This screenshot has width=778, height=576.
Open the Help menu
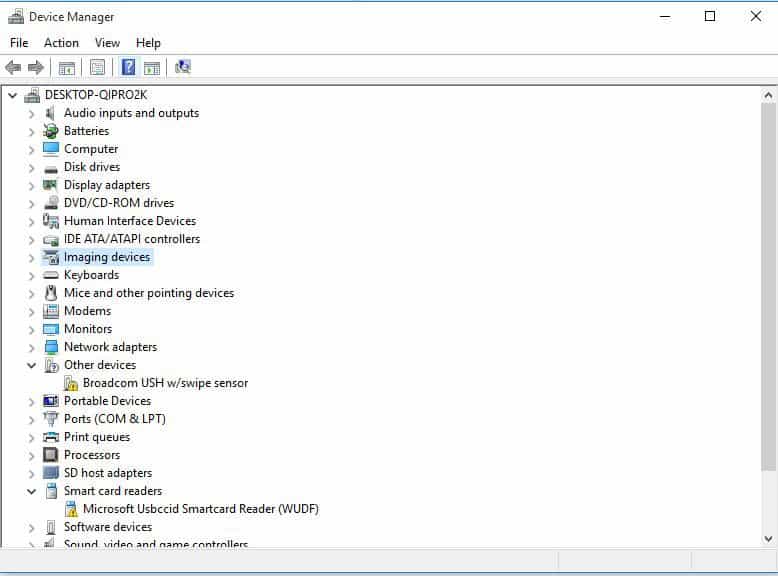148,43
